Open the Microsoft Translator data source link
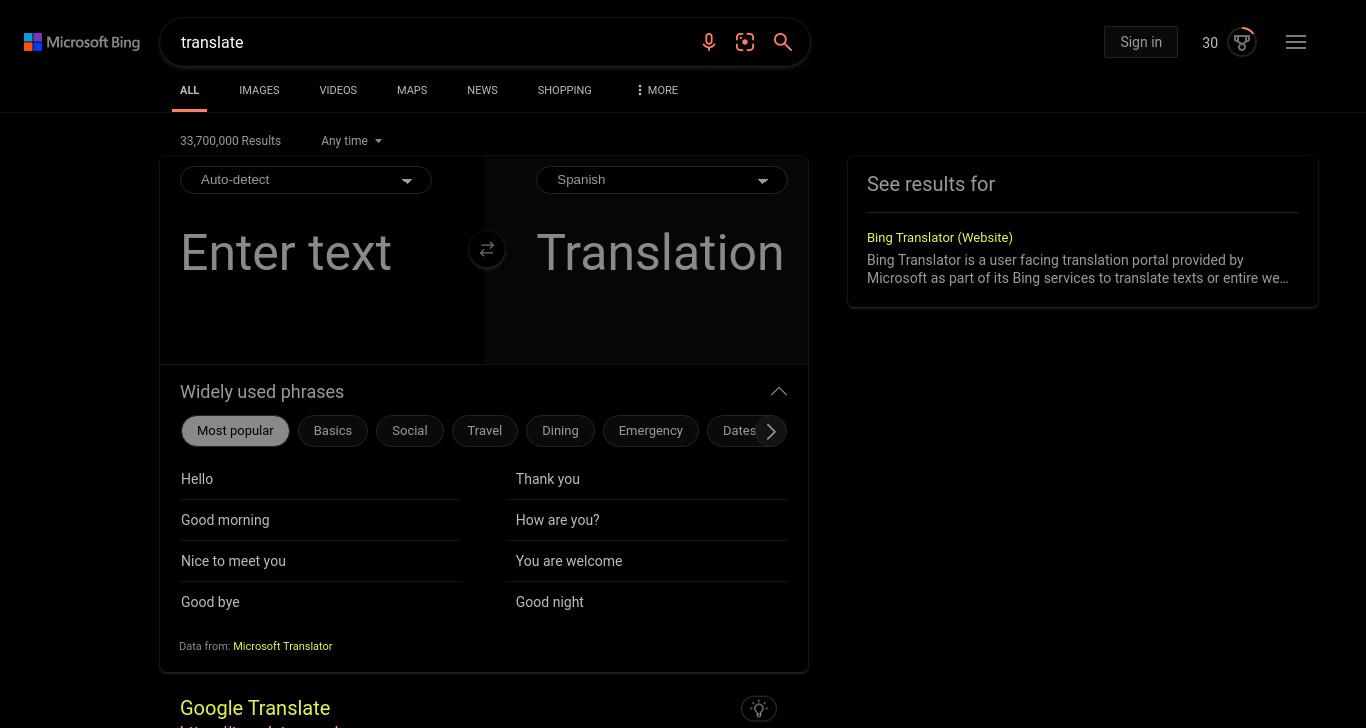The image size is (1366, 728). coord(283,646)
